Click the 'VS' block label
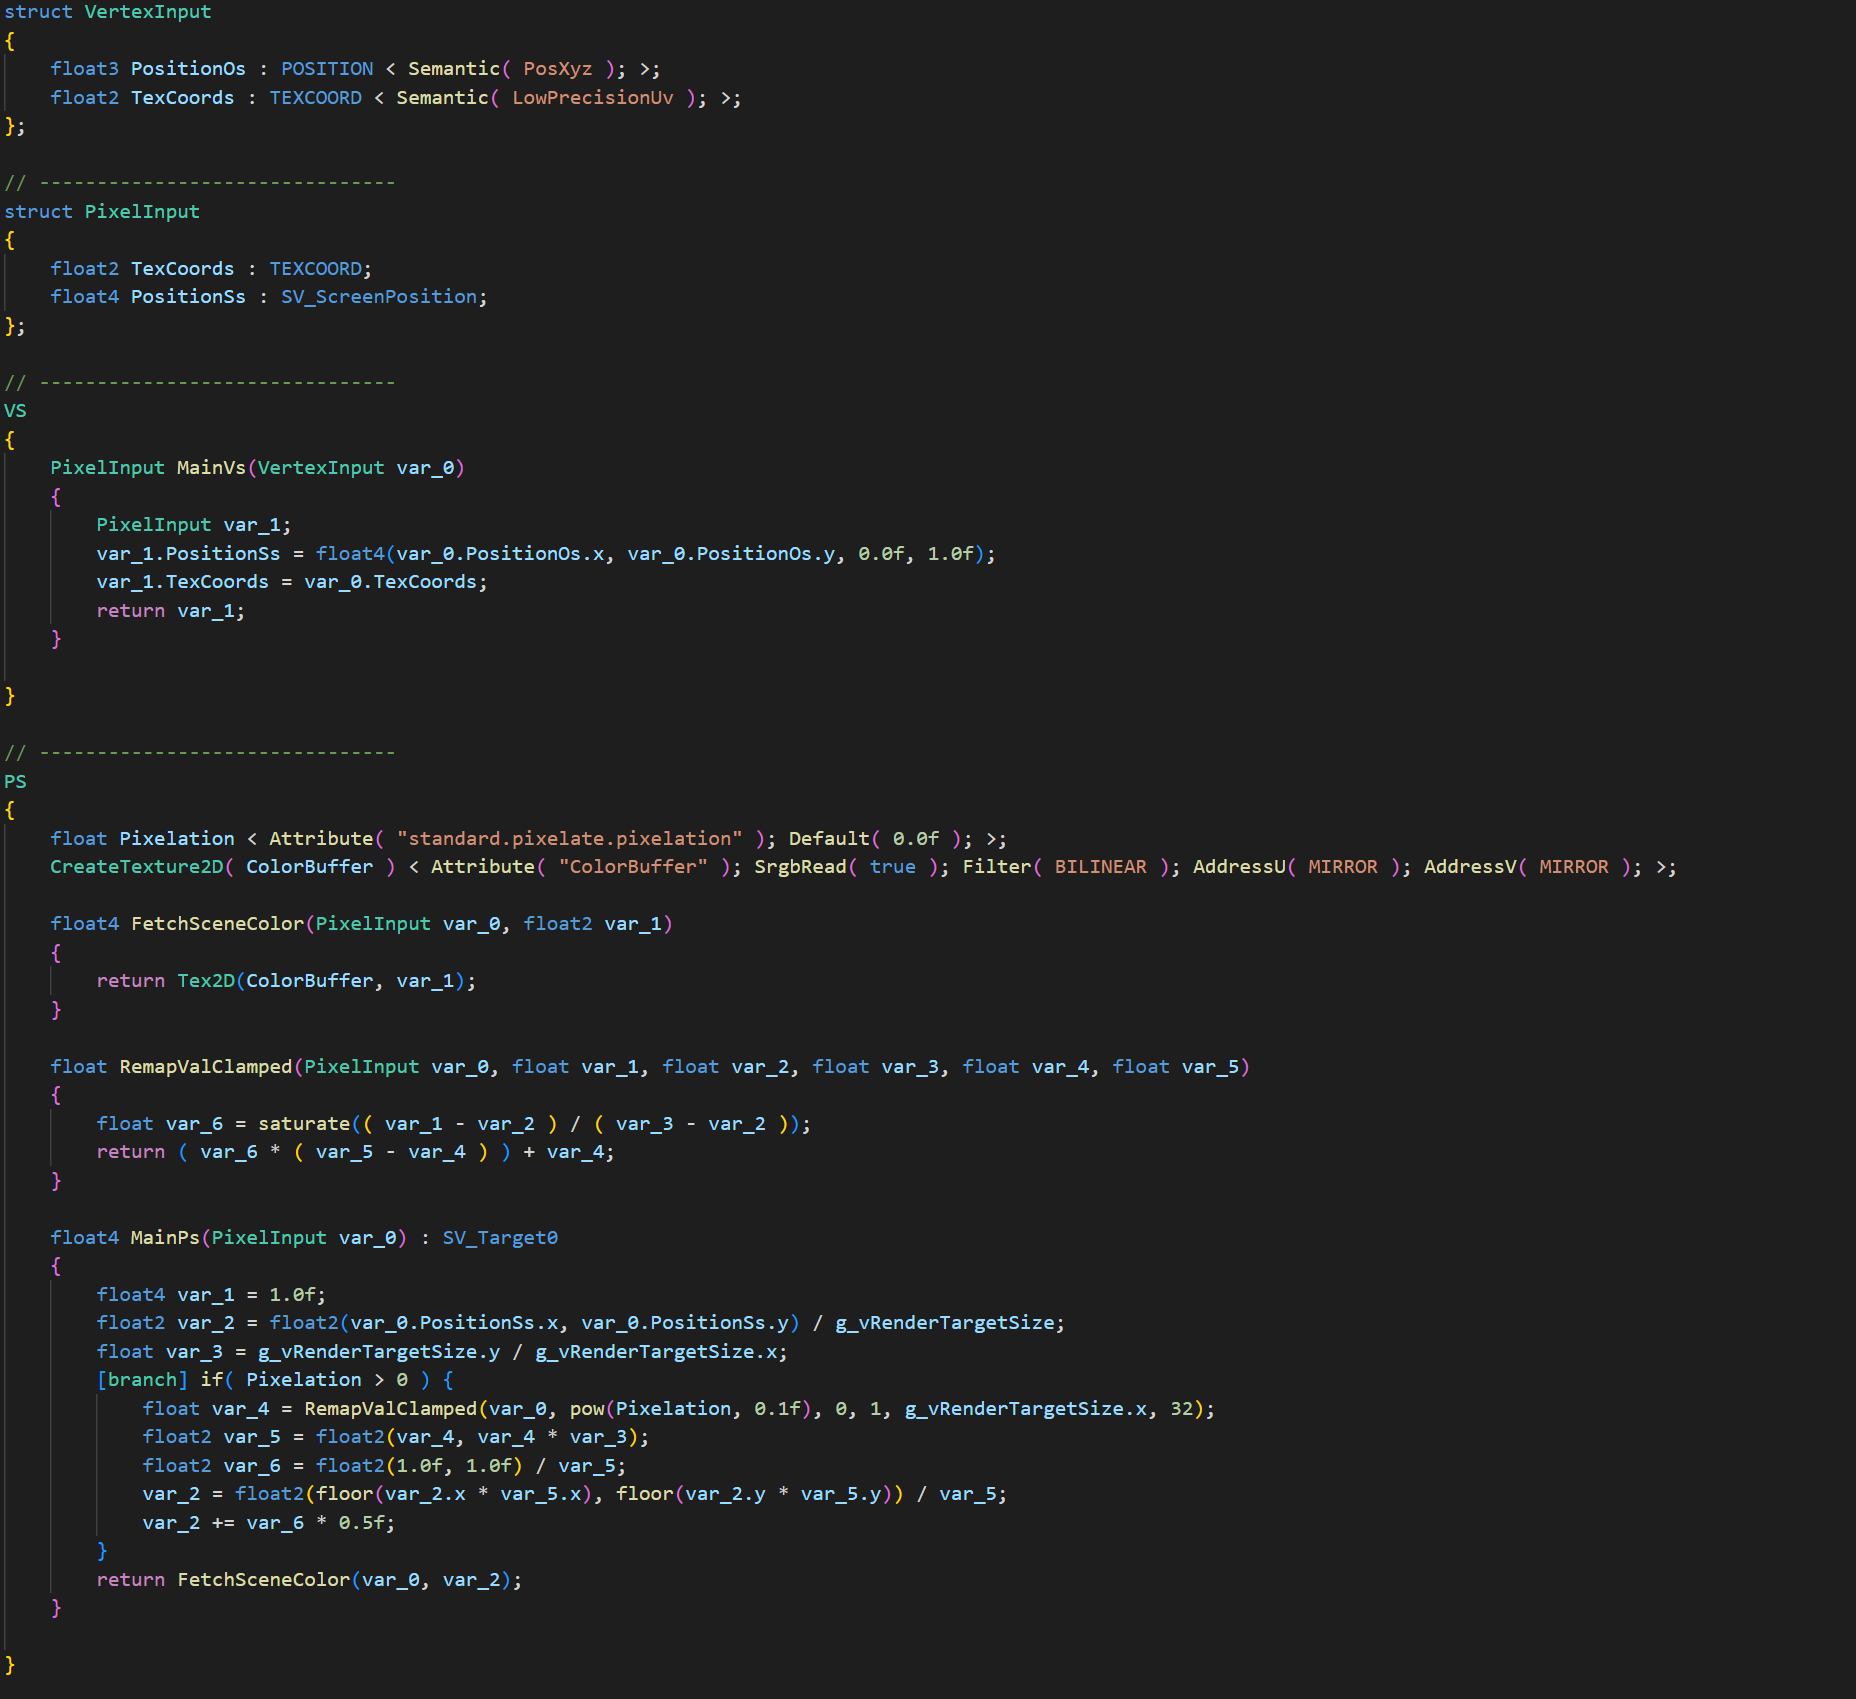The width and height of the screenshot is (1856, 1699). [15, 411]
